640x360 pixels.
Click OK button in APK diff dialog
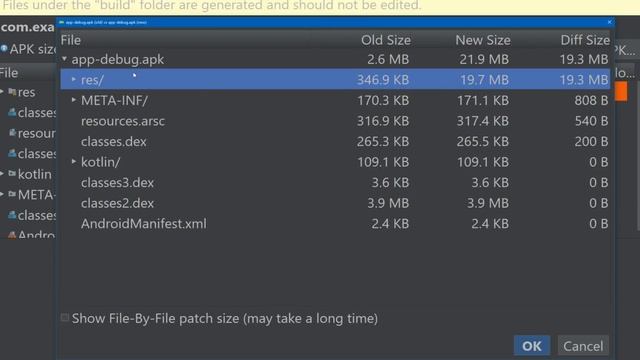click(531, 346)
